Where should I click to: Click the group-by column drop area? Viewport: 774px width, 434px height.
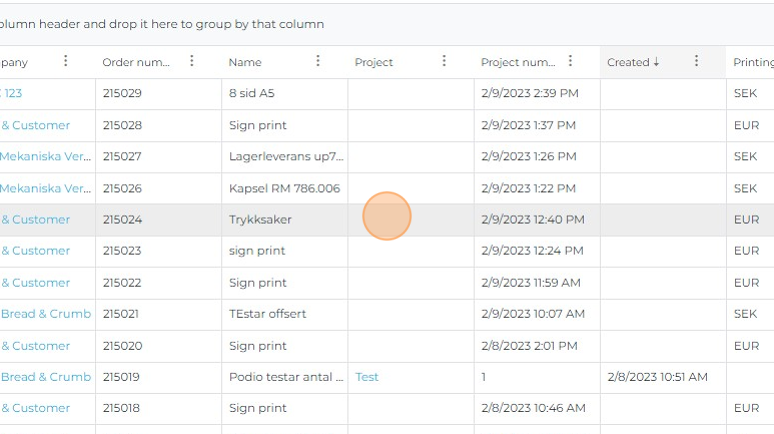(300, 24)
